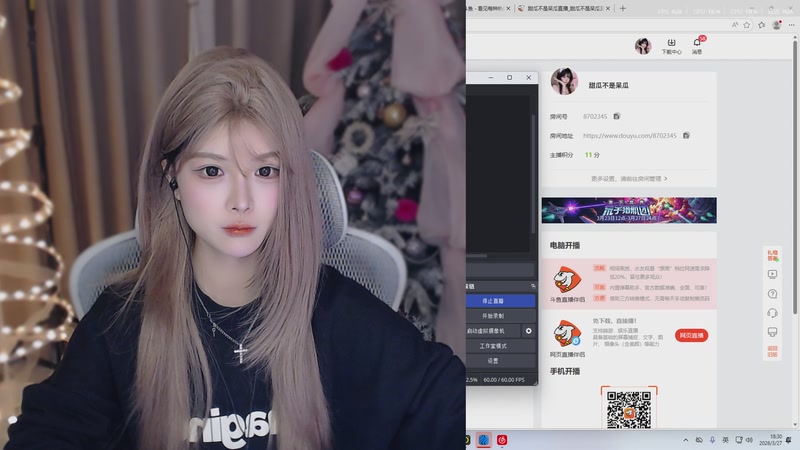The width and height of the screenshot is (800, 450).
Task: Click the red 网页直播 button
Action: click(691, 335)
